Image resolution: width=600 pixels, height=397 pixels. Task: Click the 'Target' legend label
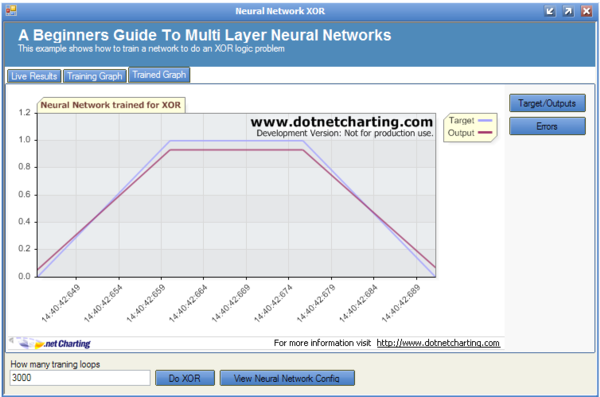coord(461,121)
